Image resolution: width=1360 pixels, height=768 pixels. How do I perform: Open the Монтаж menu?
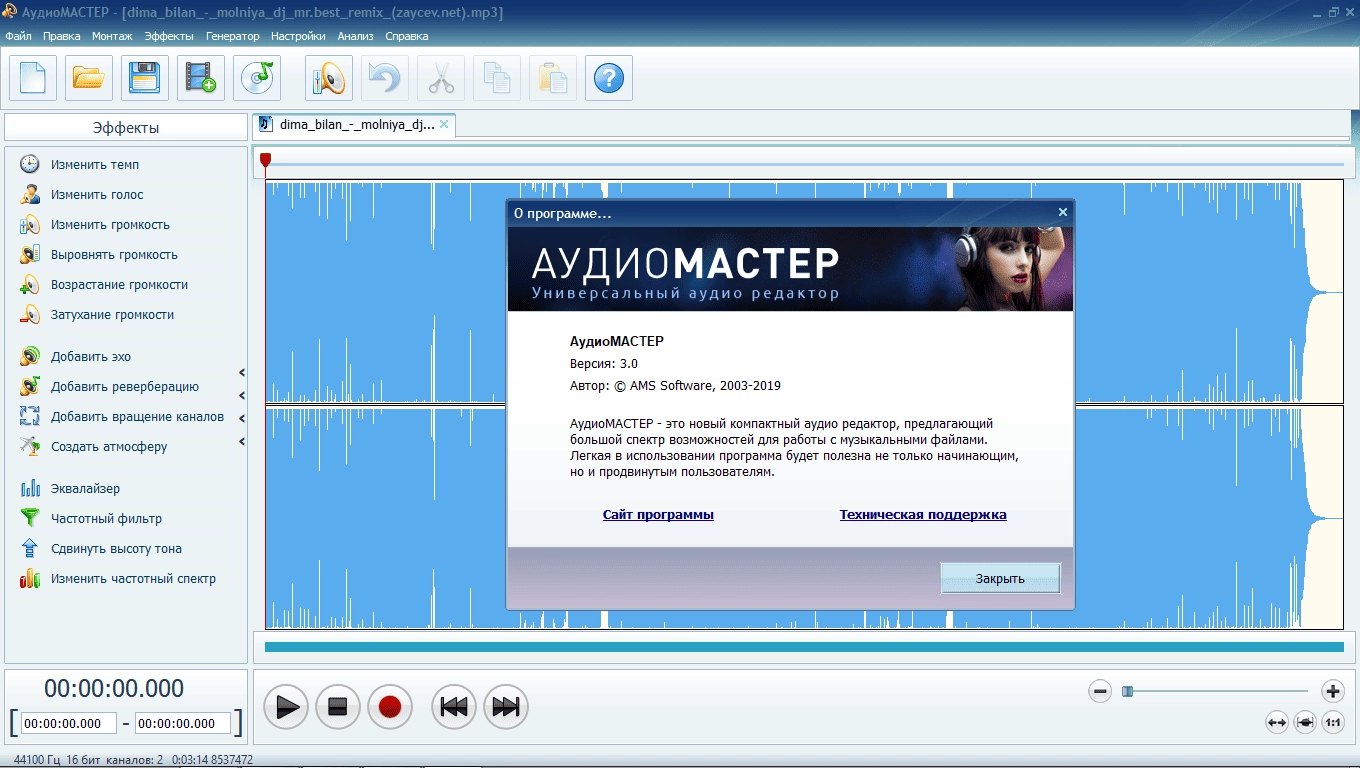[x=112, y=36]
